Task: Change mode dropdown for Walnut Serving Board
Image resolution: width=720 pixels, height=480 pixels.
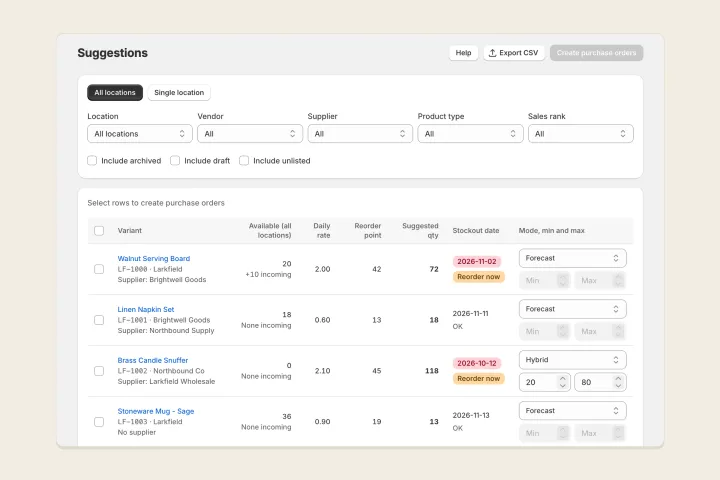Action: pyautogui.click(x=573, y=258)
